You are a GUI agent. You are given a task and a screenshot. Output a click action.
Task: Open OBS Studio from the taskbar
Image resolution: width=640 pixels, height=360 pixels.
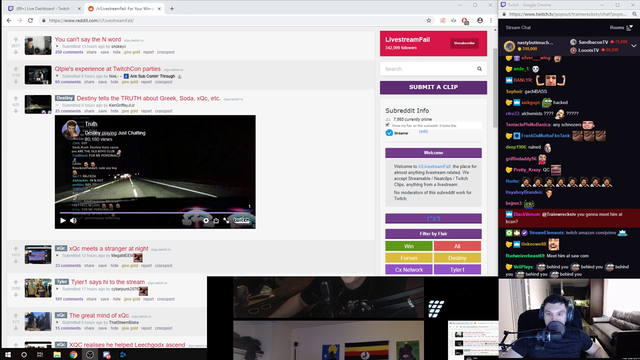[x=90, y=354]
